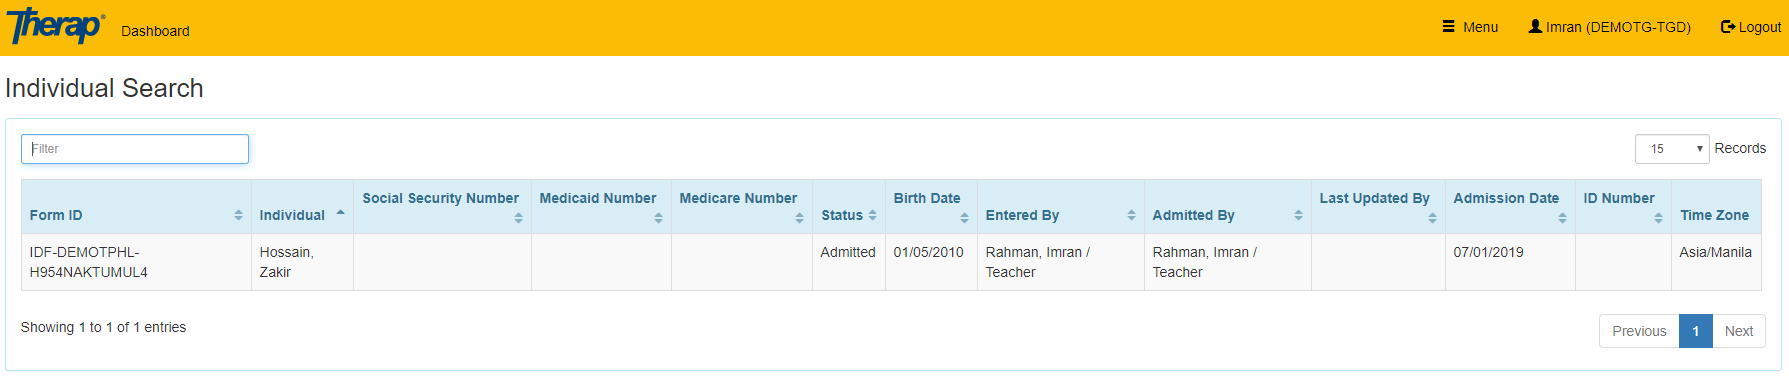Image resolution: width=1789 pixels, height=381 pixels.
Task: Open the 15 Records dropdown
Action: click(x=1672, y=148)
